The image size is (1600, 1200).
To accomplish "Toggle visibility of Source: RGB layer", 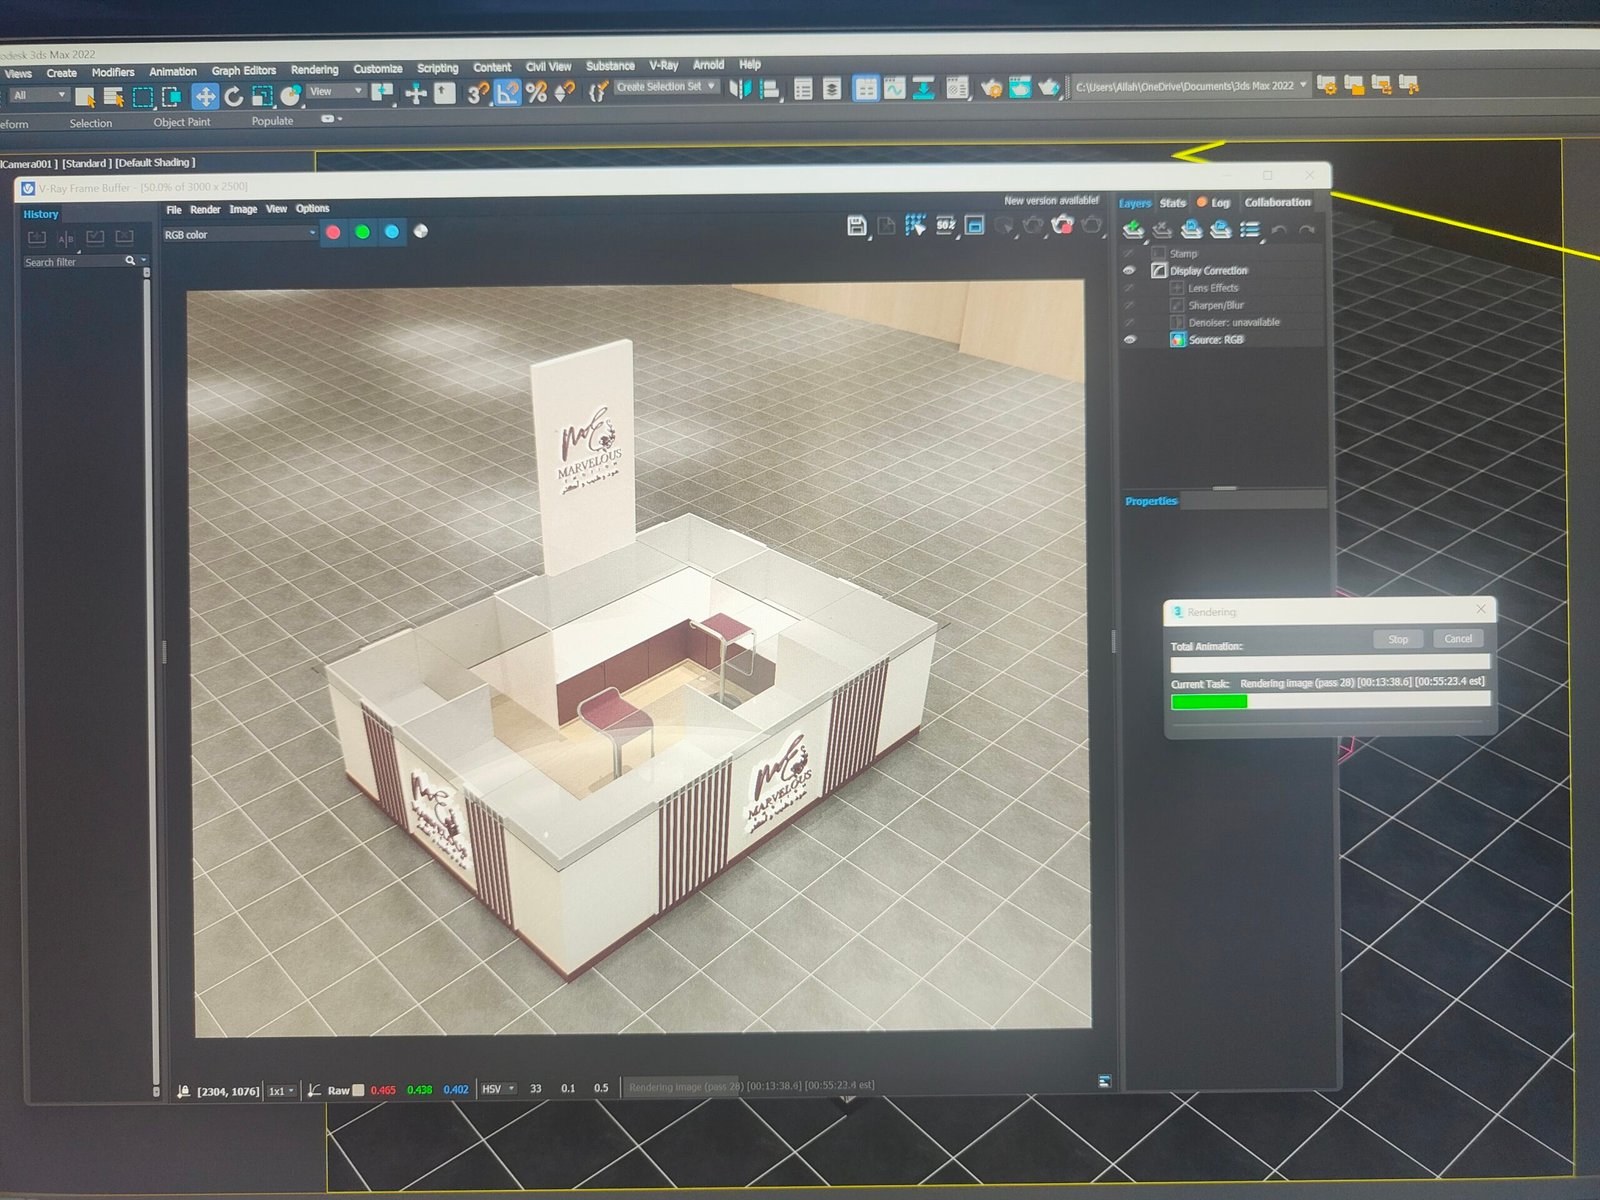I will pos(1130,340).
